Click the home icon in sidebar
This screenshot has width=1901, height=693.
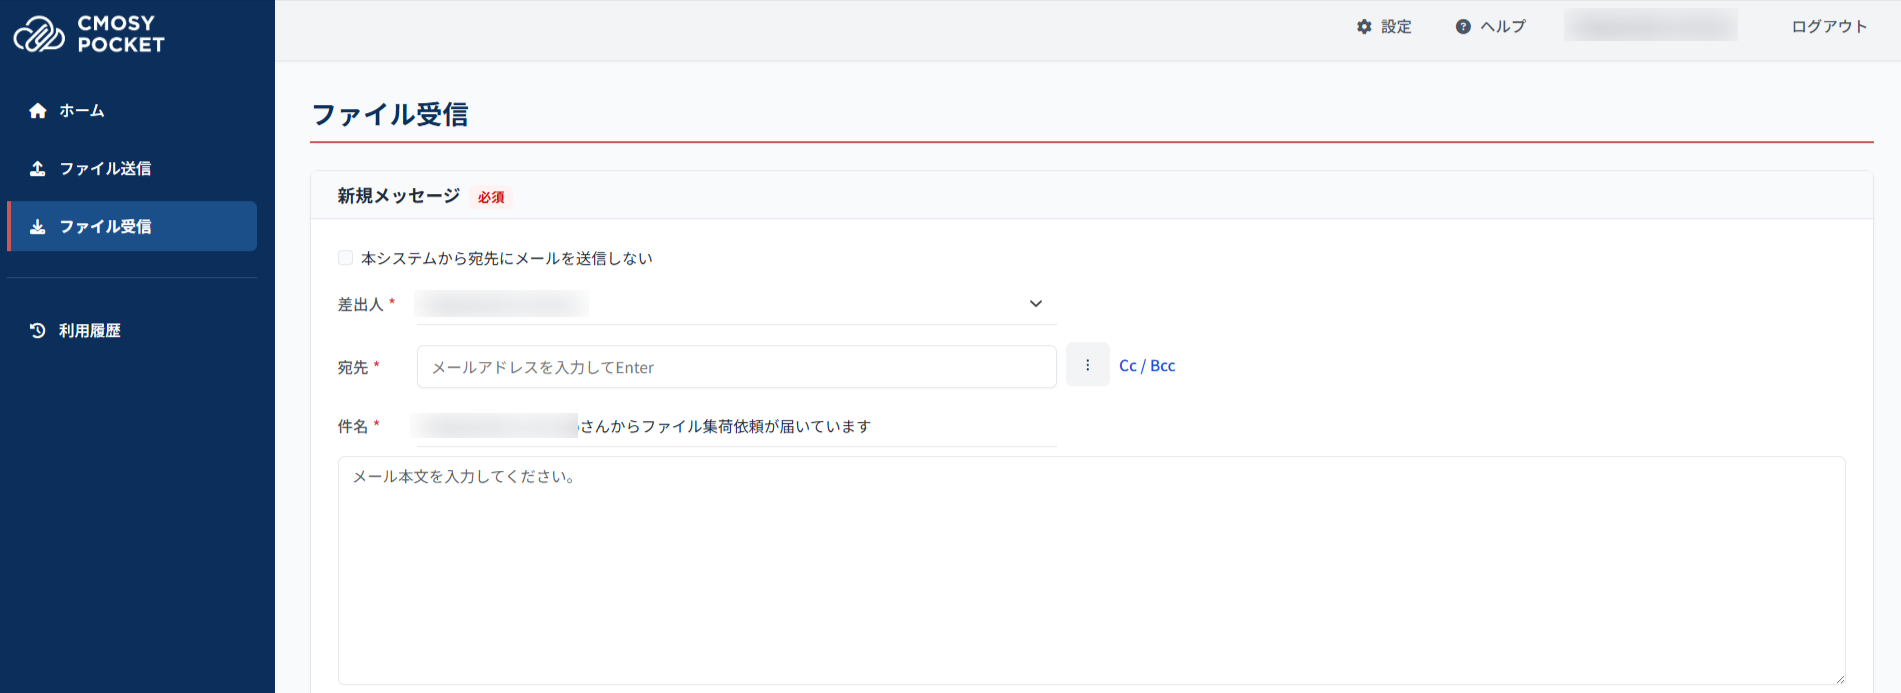click(x=38, y=111)
